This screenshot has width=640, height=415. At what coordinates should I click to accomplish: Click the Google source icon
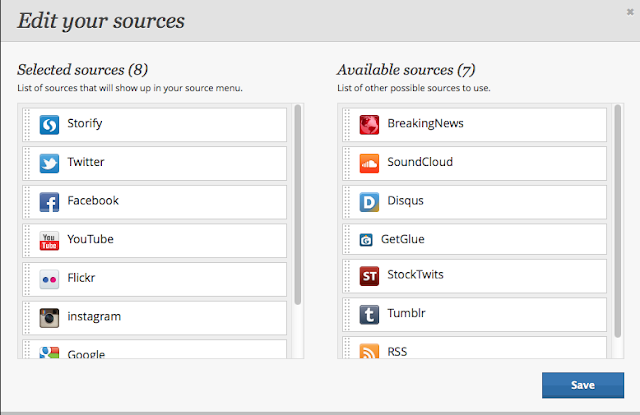click(x=49, y=353)
